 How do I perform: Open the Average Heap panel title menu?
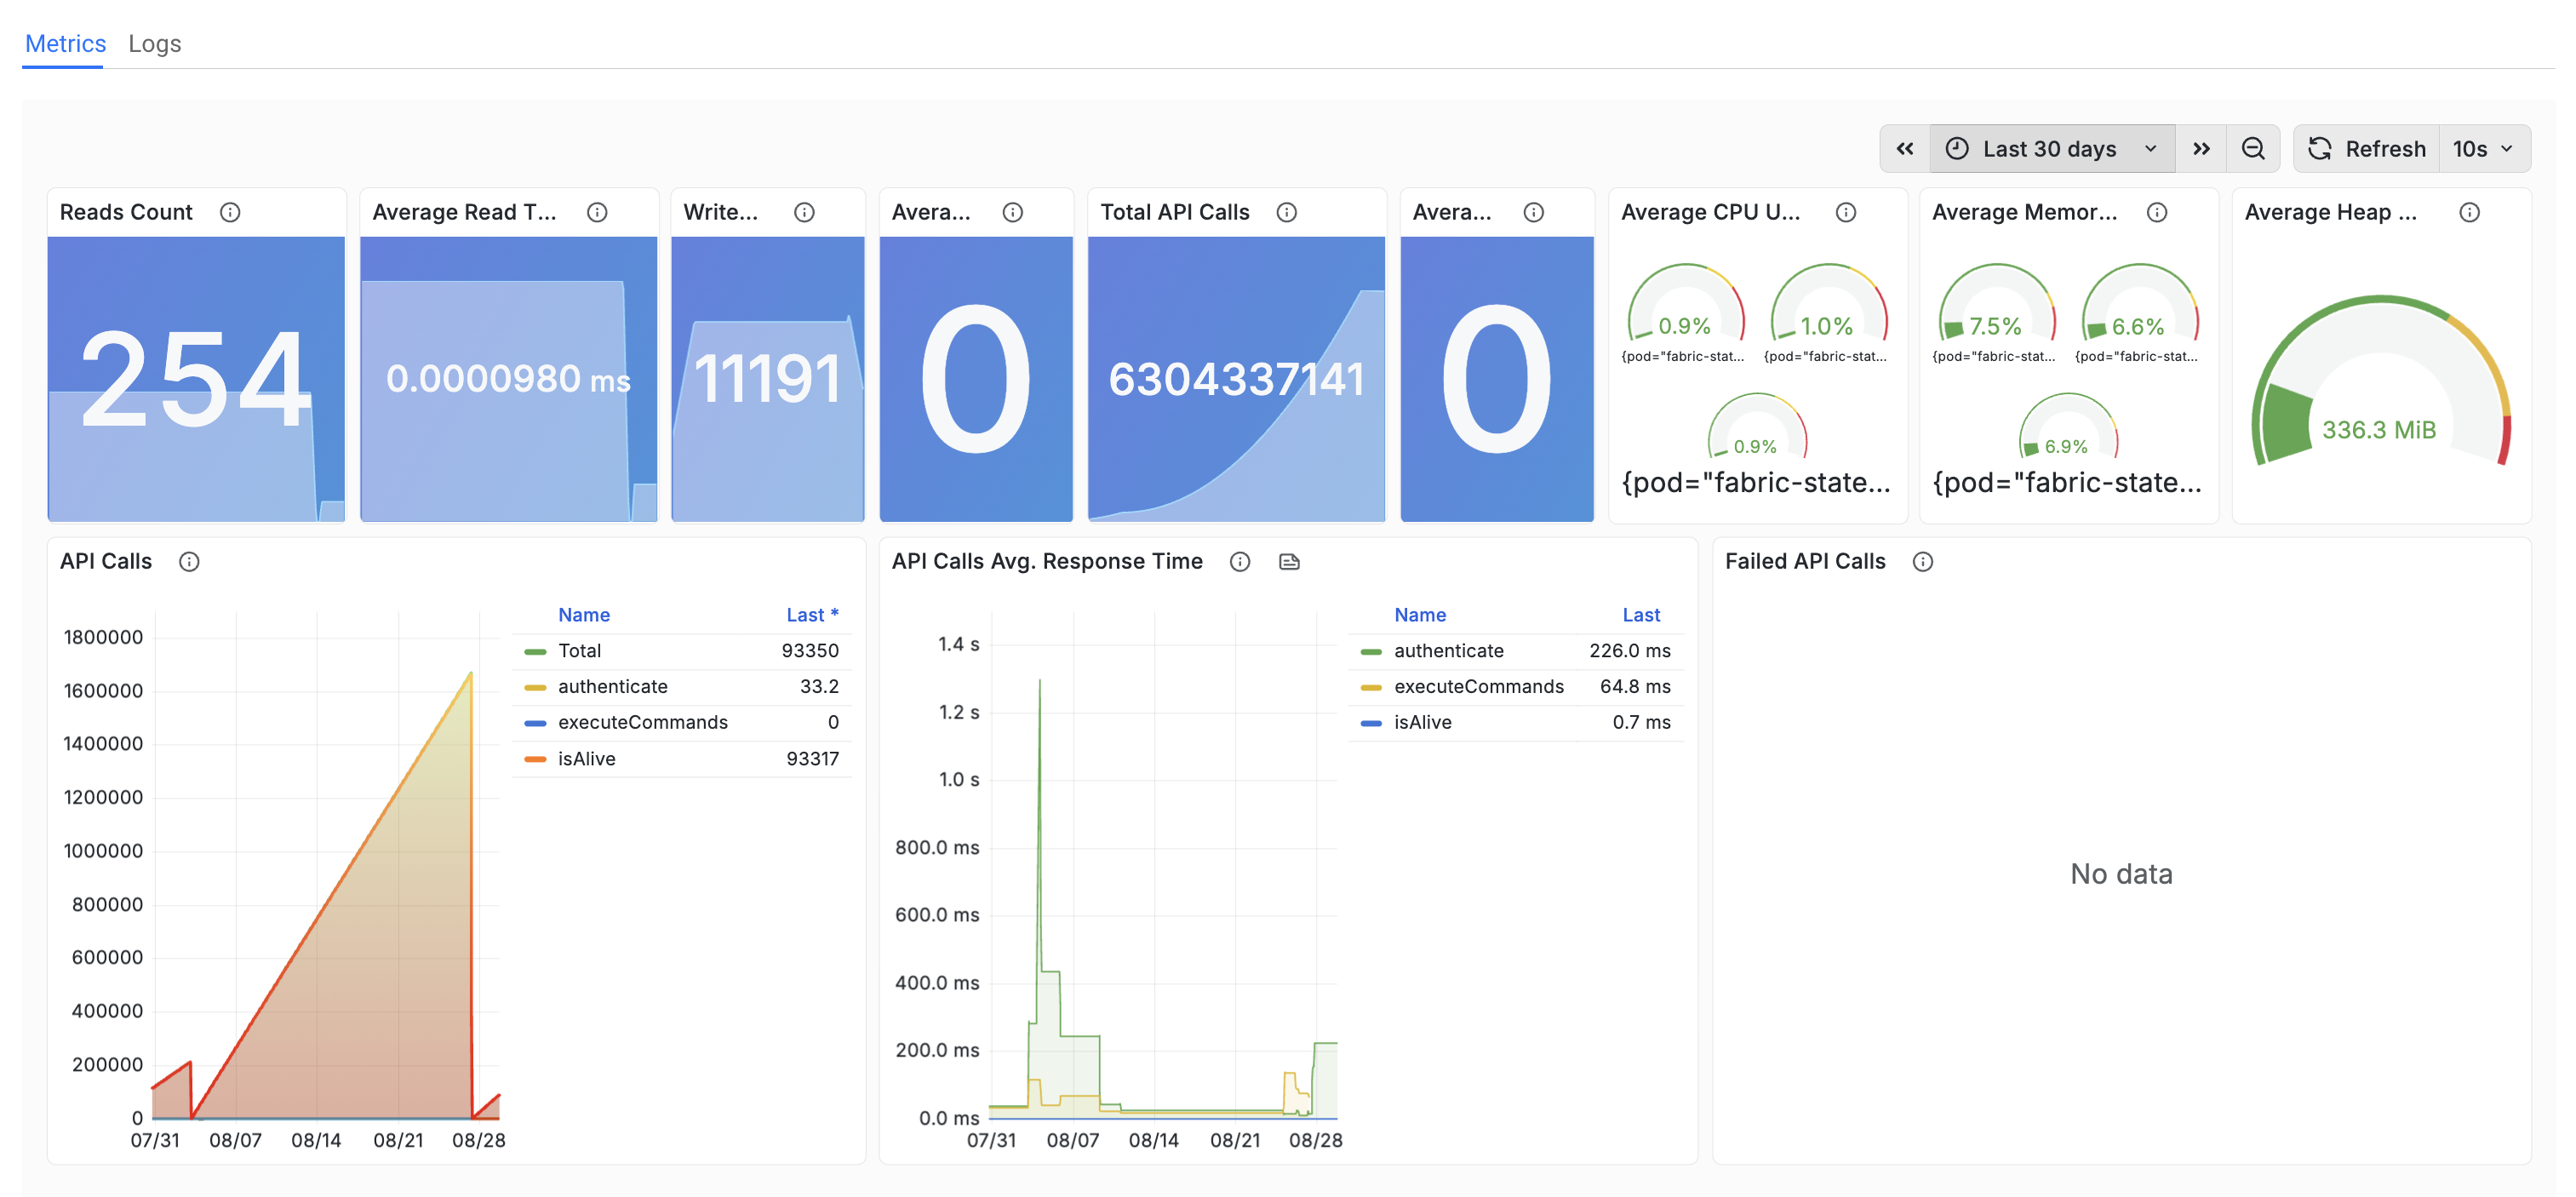coord(2330,212)
